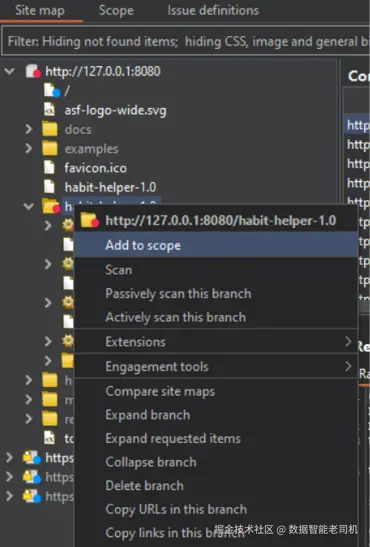370x547 pixels.
Task: Open the site map filter bar
Action: click(x=187, y=42)
